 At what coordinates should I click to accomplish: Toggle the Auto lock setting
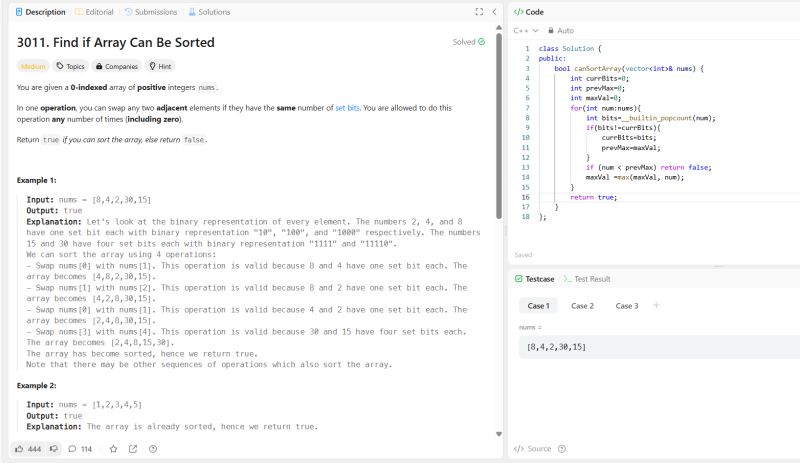[560, 31]
